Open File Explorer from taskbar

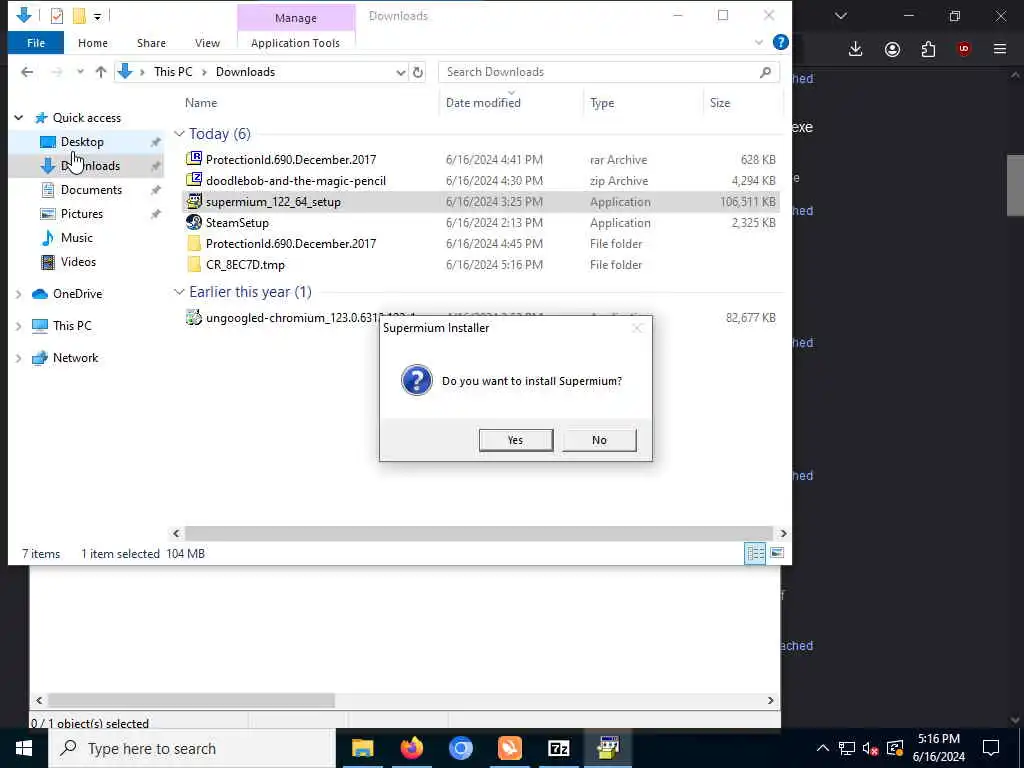tap(362, 748)
